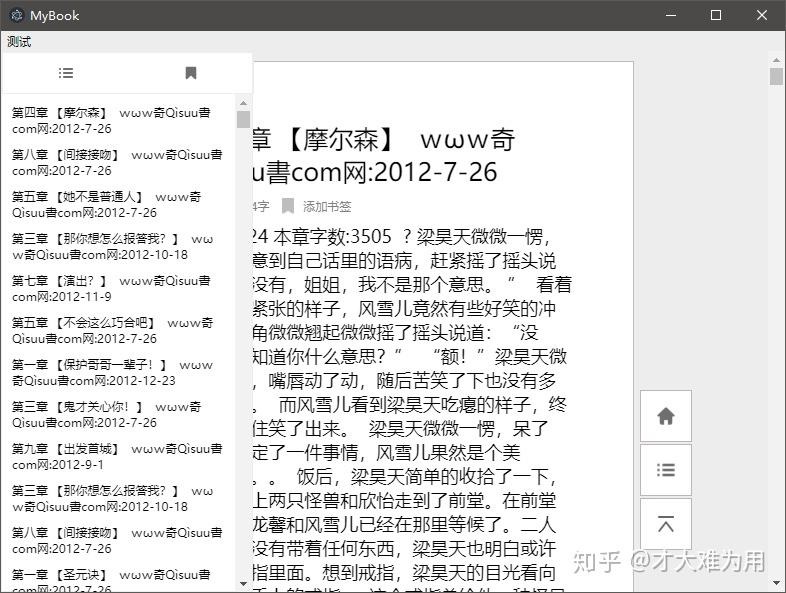Switch to the chapter list tab
This screenshot has height=593, width=786.
66,73
